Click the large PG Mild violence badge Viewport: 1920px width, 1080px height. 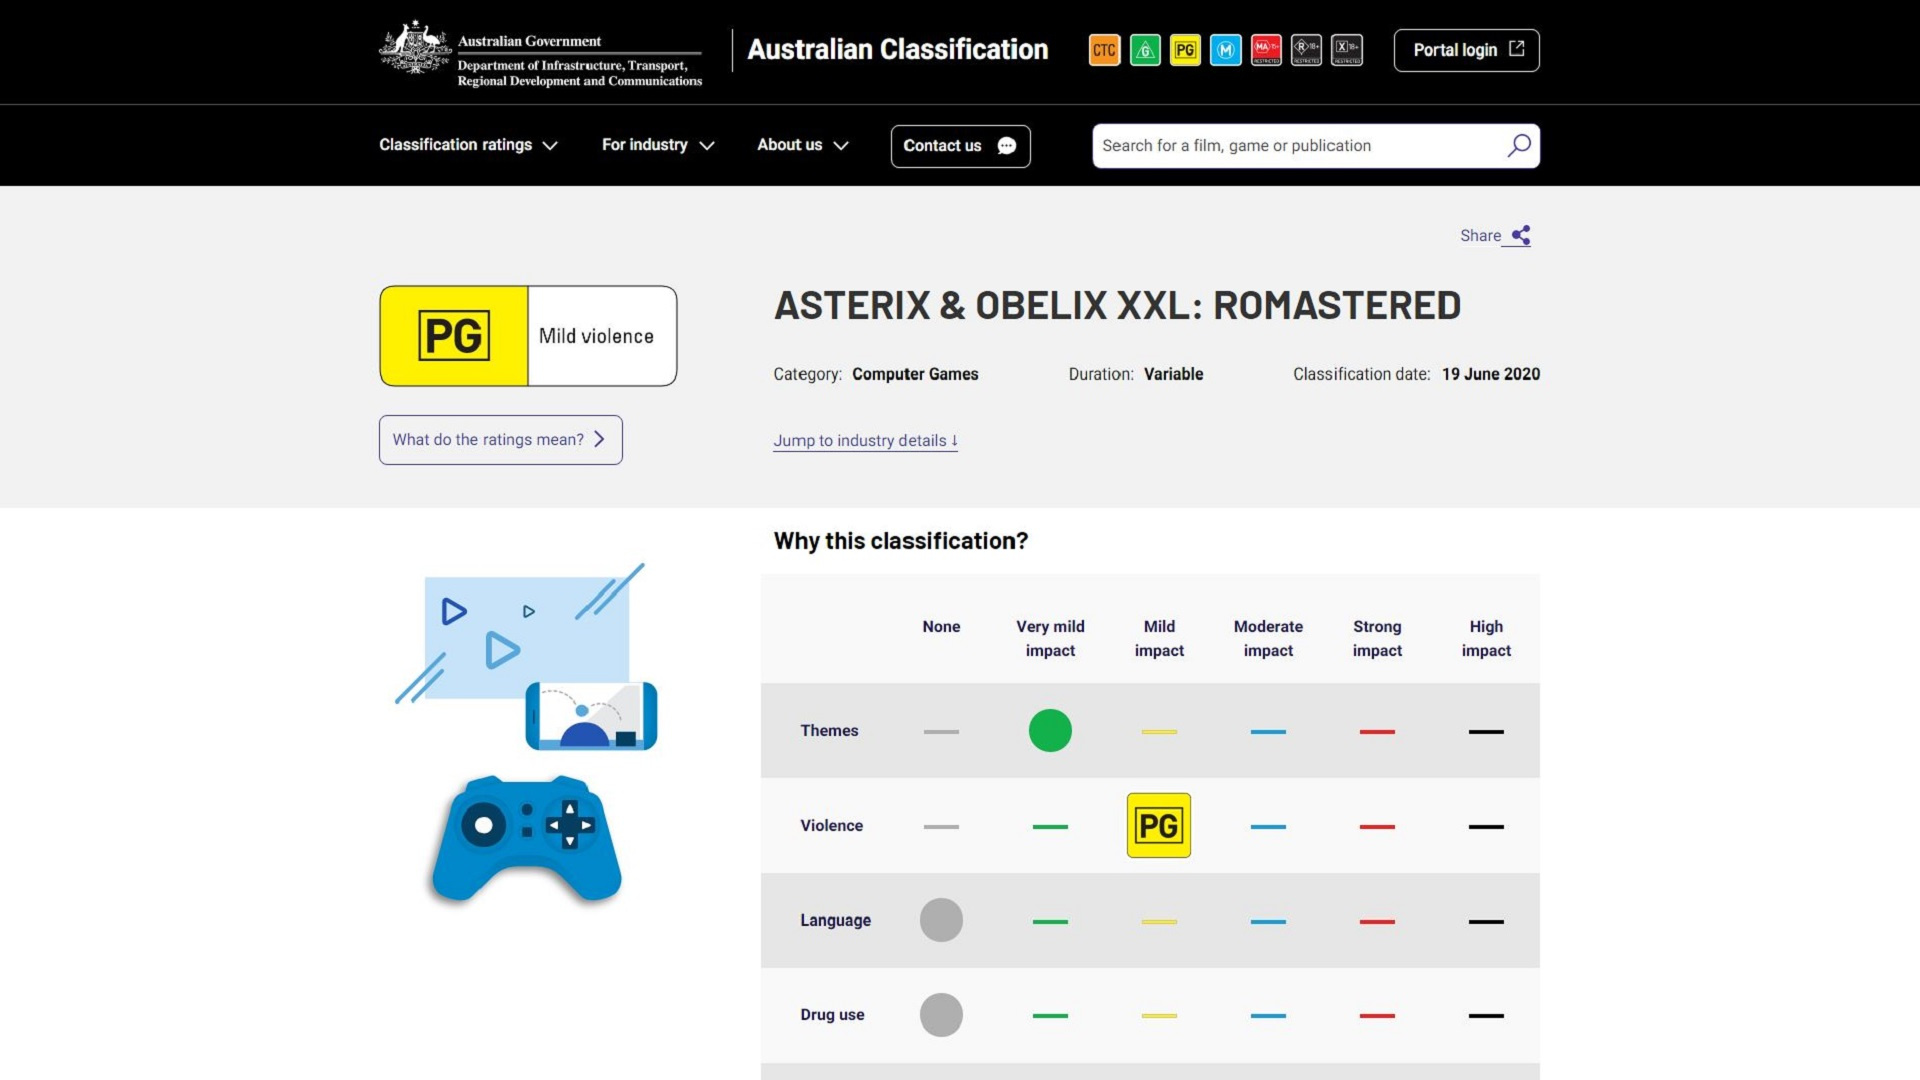[x=528, y=336]
